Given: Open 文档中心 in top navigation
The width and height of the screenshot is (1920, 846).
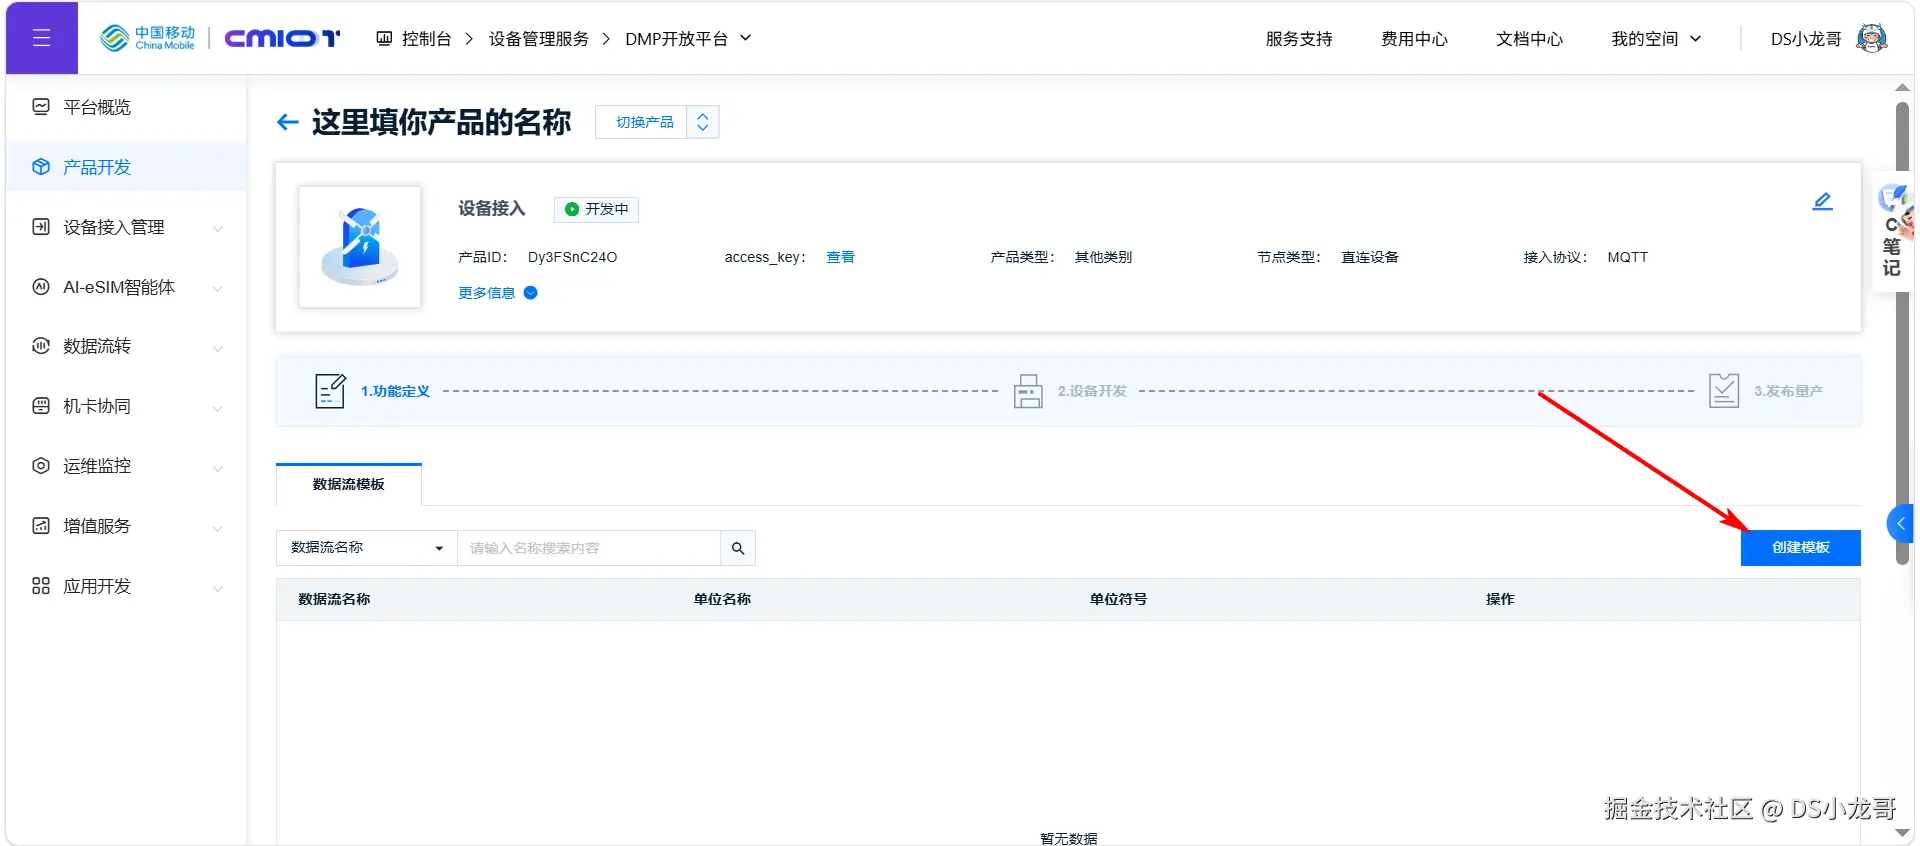Looking at the screenshot, I should [x=1529, y=39].
